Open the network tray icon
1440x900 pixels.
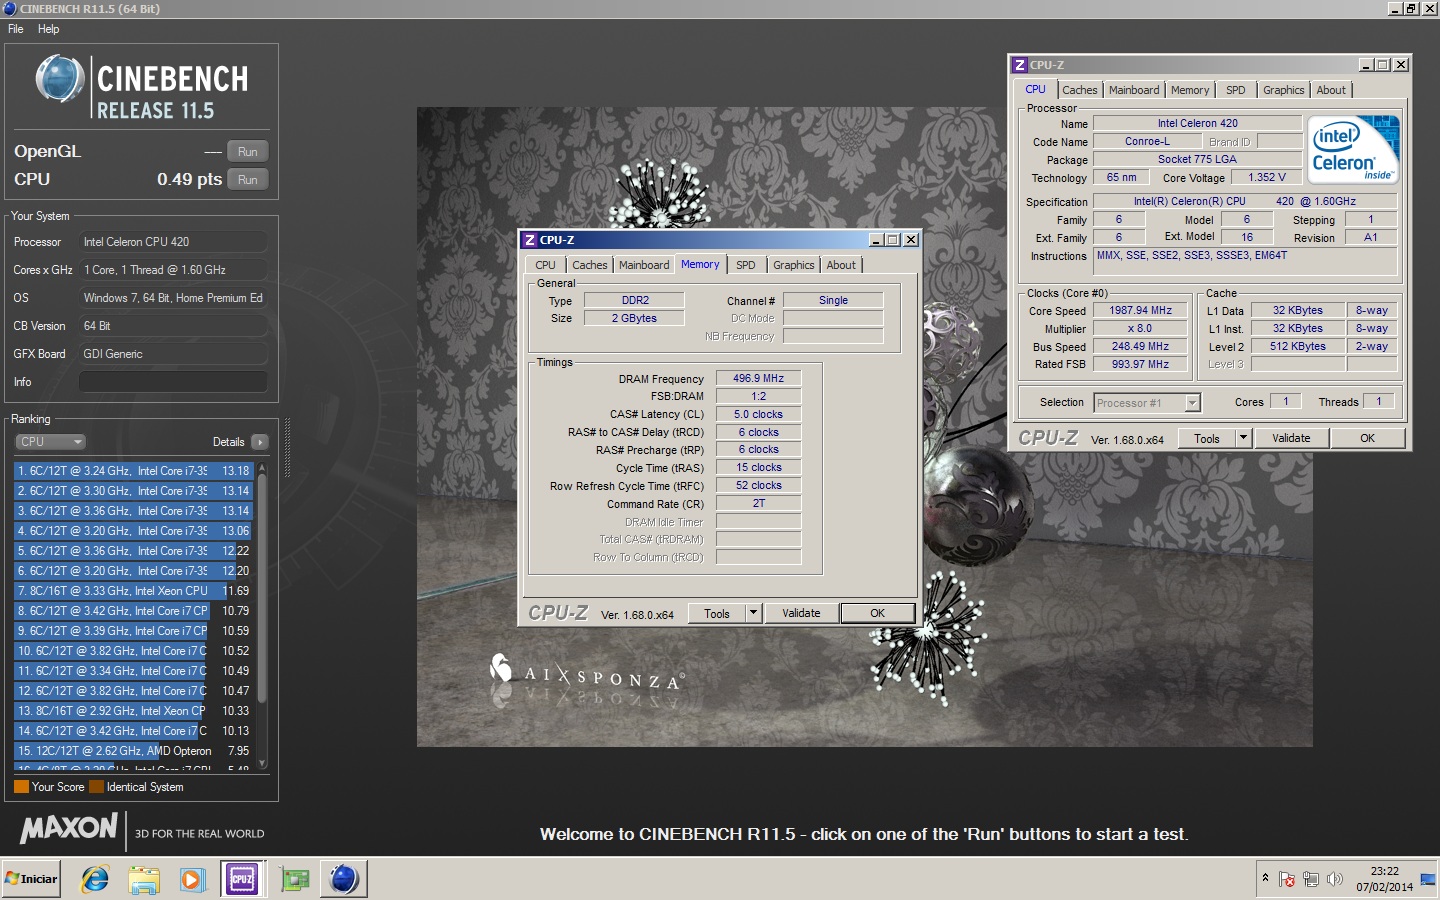click(1311, 879)
